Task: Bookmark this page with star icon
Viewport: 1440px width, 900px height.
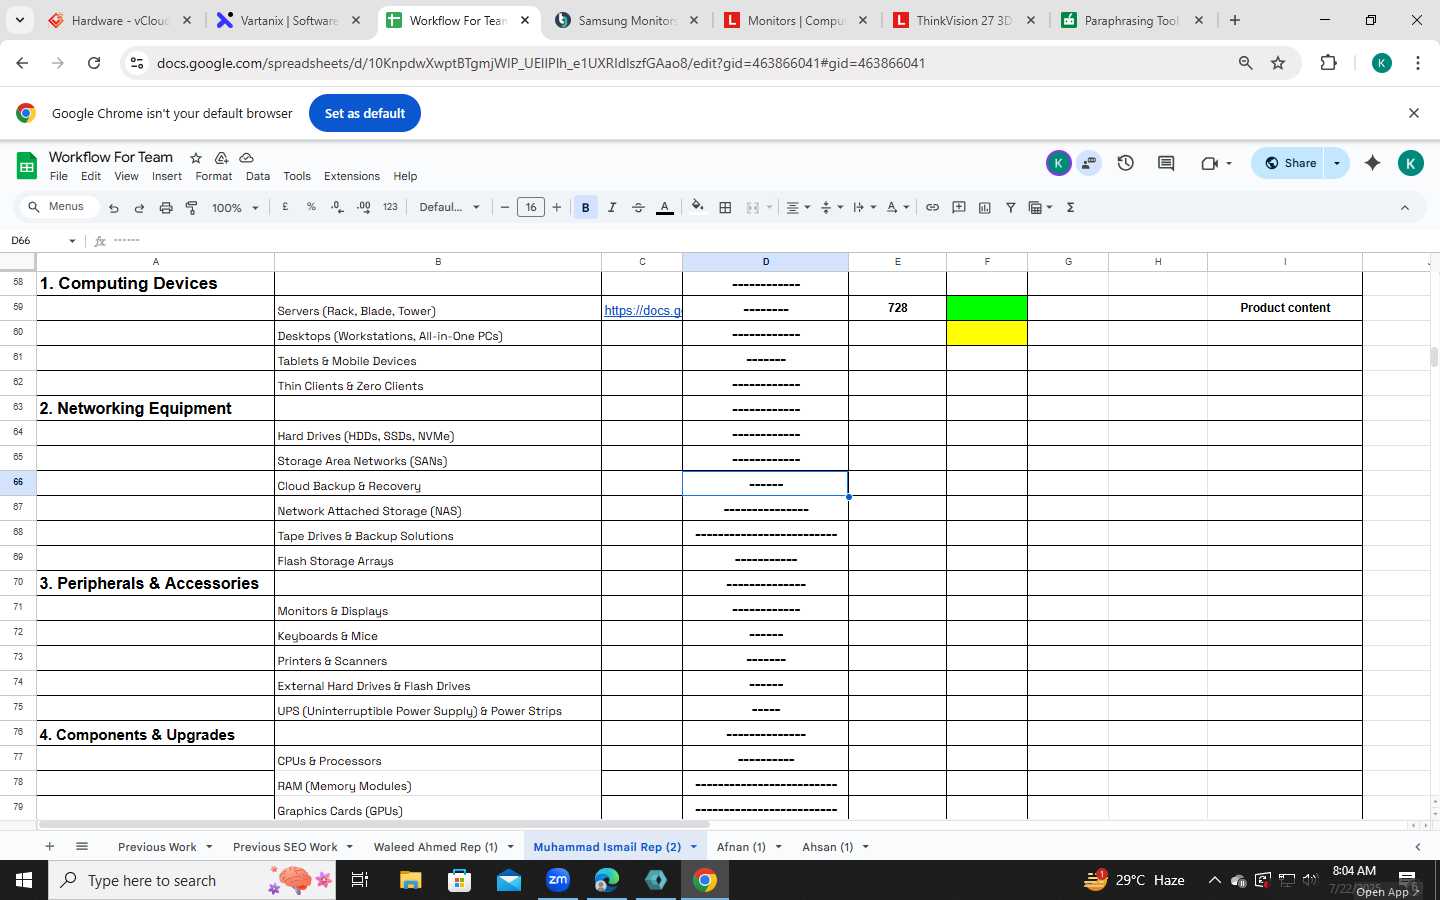Action: (1278, 63)
